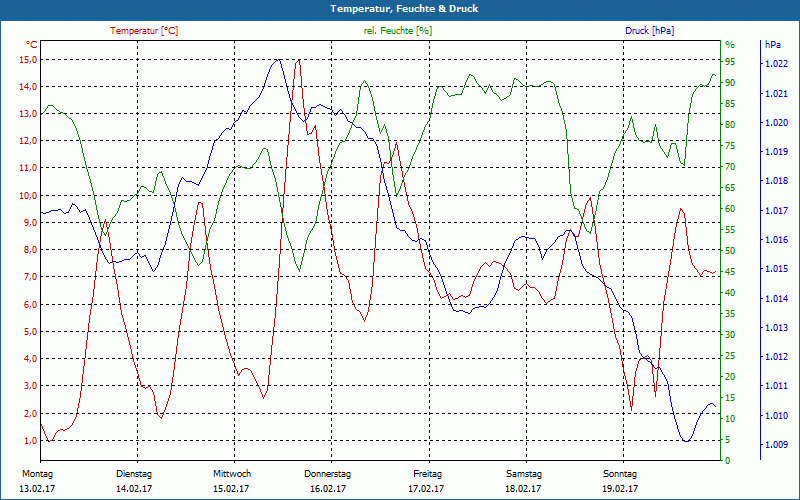Image resolution: width=800 pixels, height=500 pixels.
Task: Click the 'Freitag' day label
Action: 428,474
